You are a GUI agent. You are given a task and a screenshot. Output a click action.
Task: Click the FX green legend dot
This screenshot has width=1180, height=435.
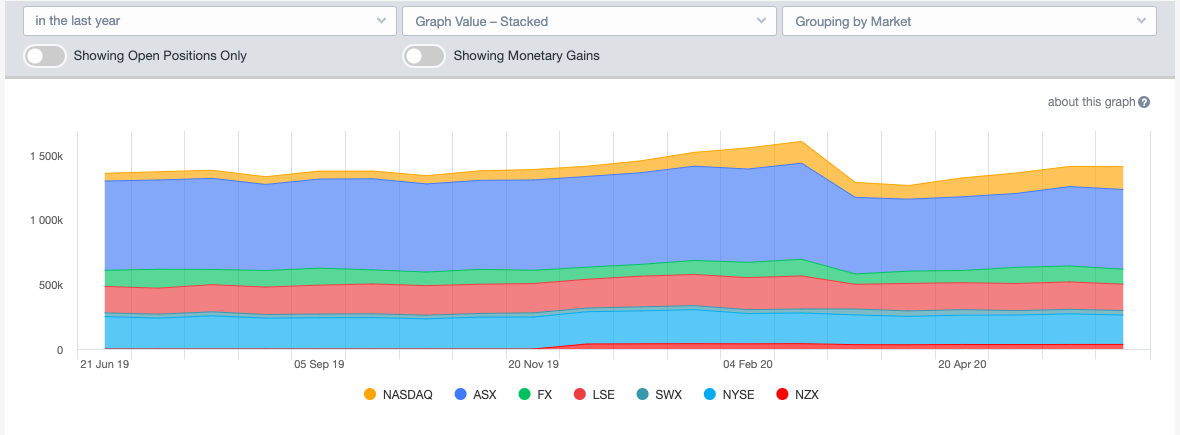tap(524, 395)
